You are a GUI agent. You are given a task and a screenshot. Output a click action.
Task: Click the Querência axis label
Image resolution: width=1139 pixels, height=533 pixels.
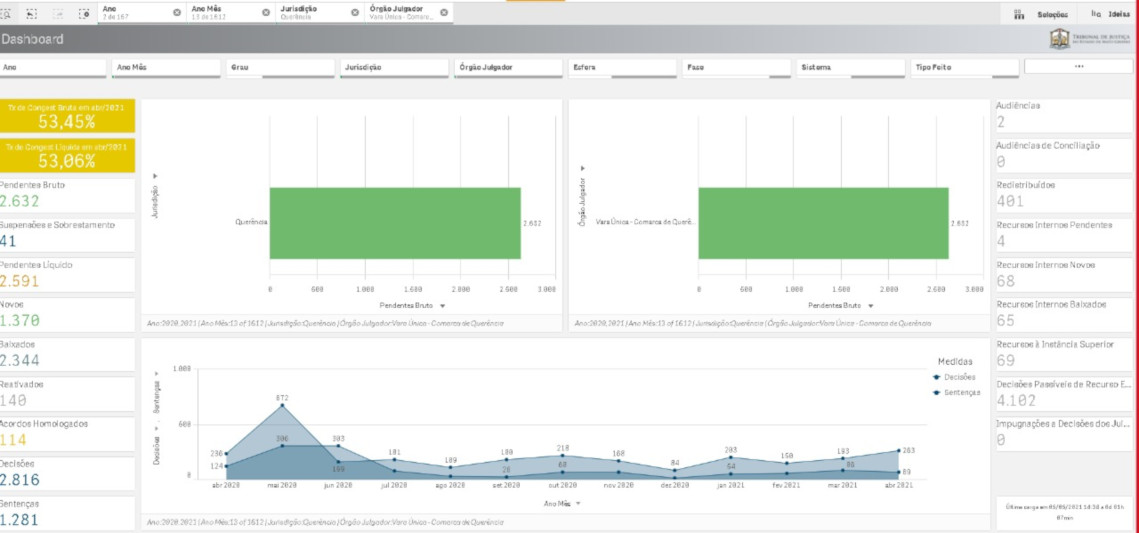click(251, 223)
